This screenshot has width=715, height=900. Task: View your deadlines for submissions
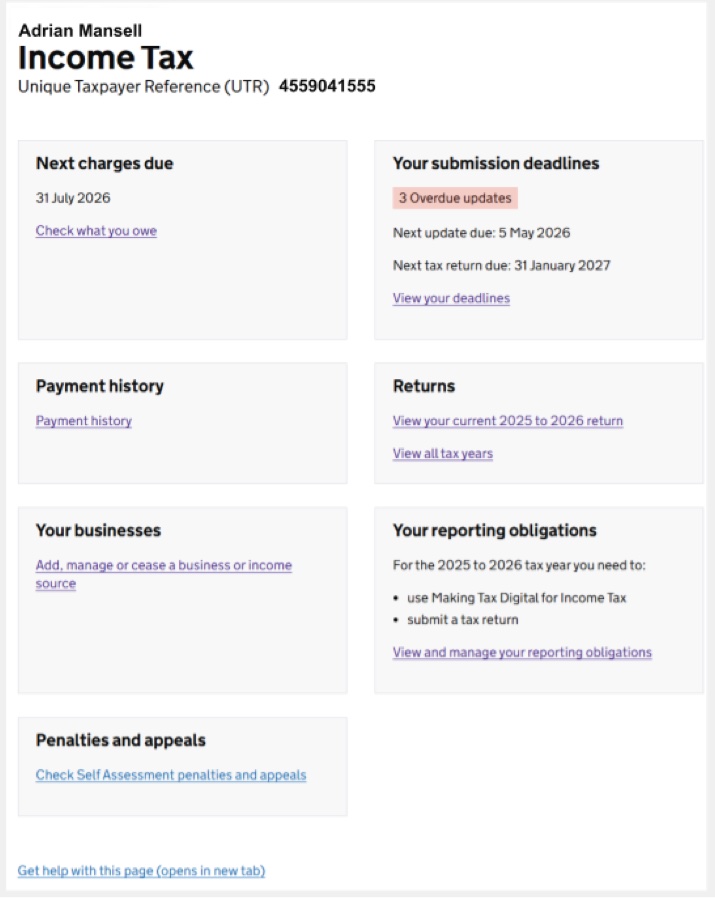pos(450,298)
